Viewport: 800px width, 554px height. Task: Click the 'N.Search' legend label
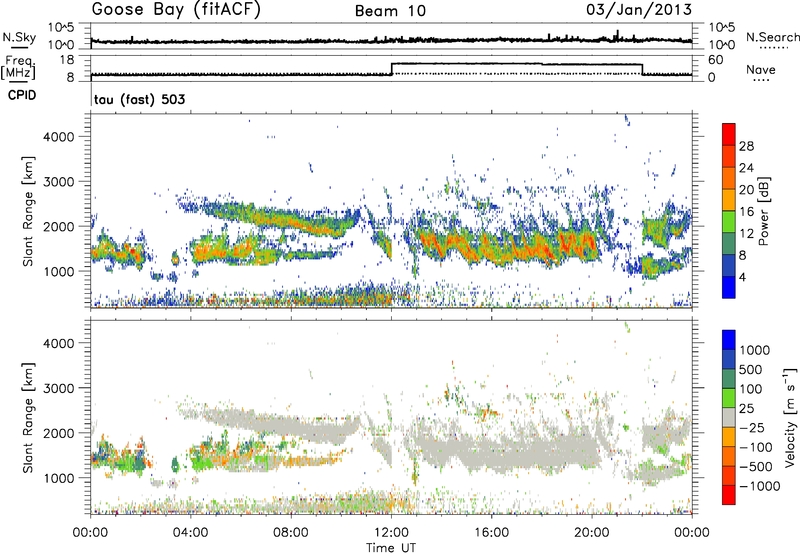click(x=772, y=37)
